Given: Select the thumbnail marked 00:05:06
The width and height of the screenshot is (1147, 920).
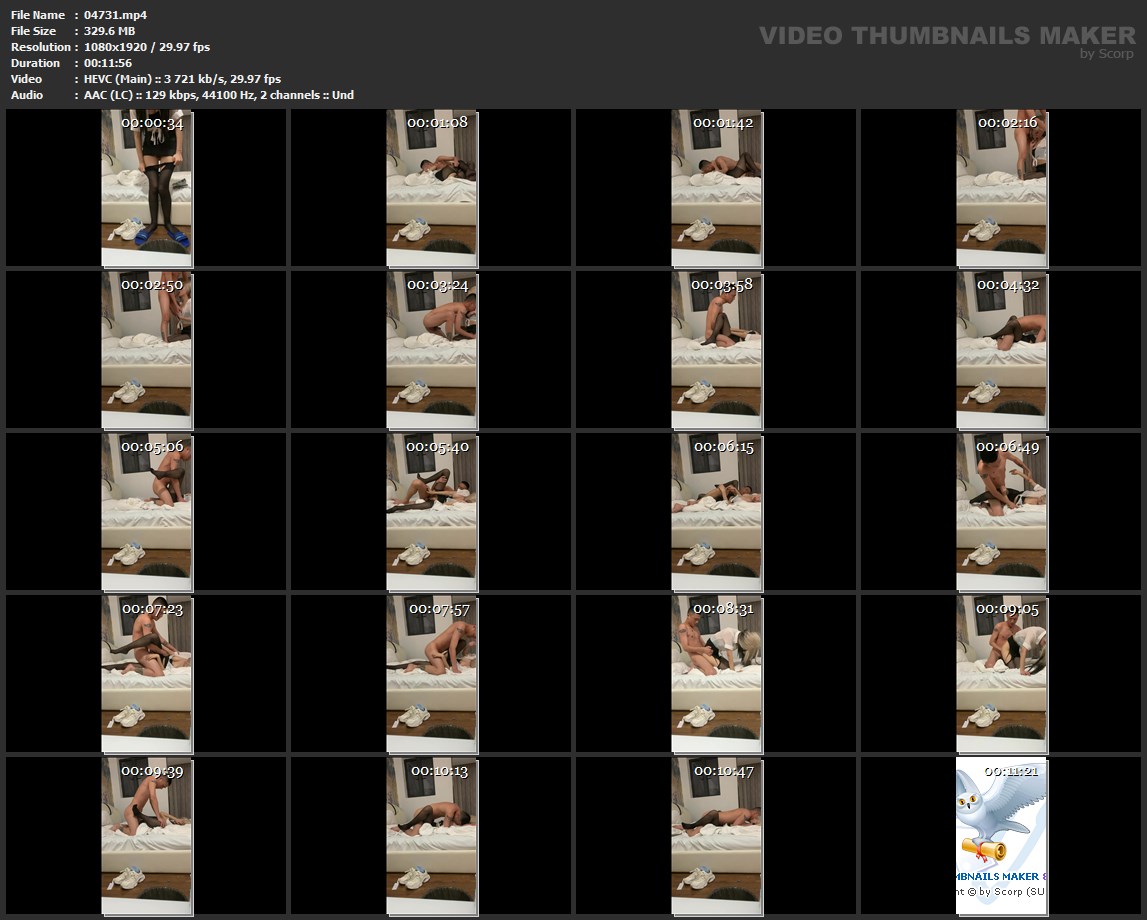Looking at the screenshot, I should pyautogui.click(x=146, y=512).
